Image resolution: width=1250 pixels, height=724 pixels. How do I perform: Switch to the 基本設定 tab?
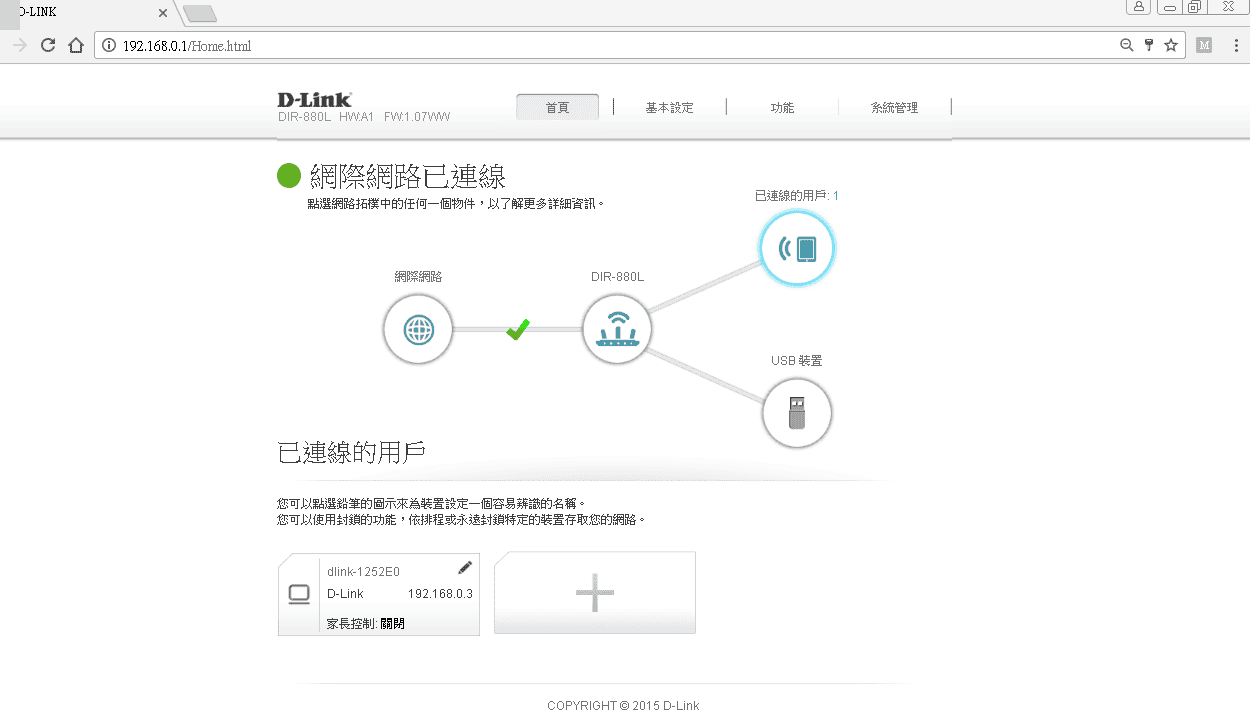tap(668, 107)
